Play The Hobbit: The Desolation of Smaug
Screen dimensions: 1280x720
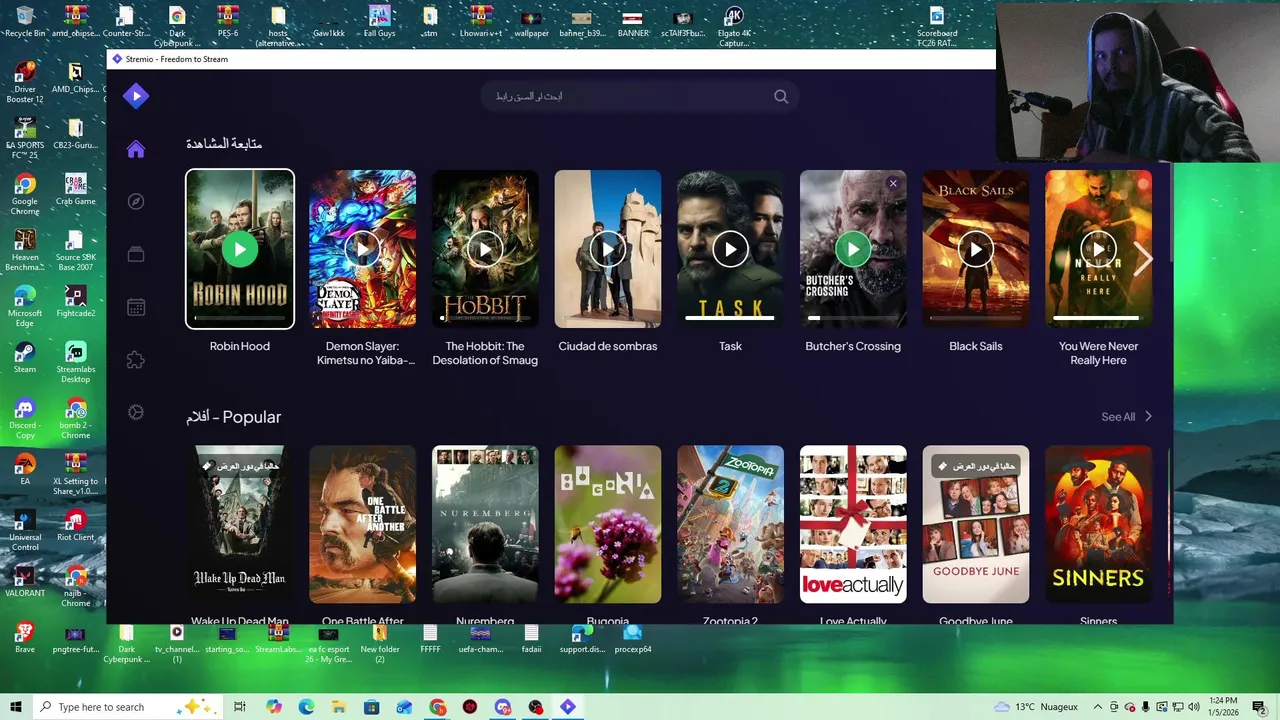click(x=485, y=249)
